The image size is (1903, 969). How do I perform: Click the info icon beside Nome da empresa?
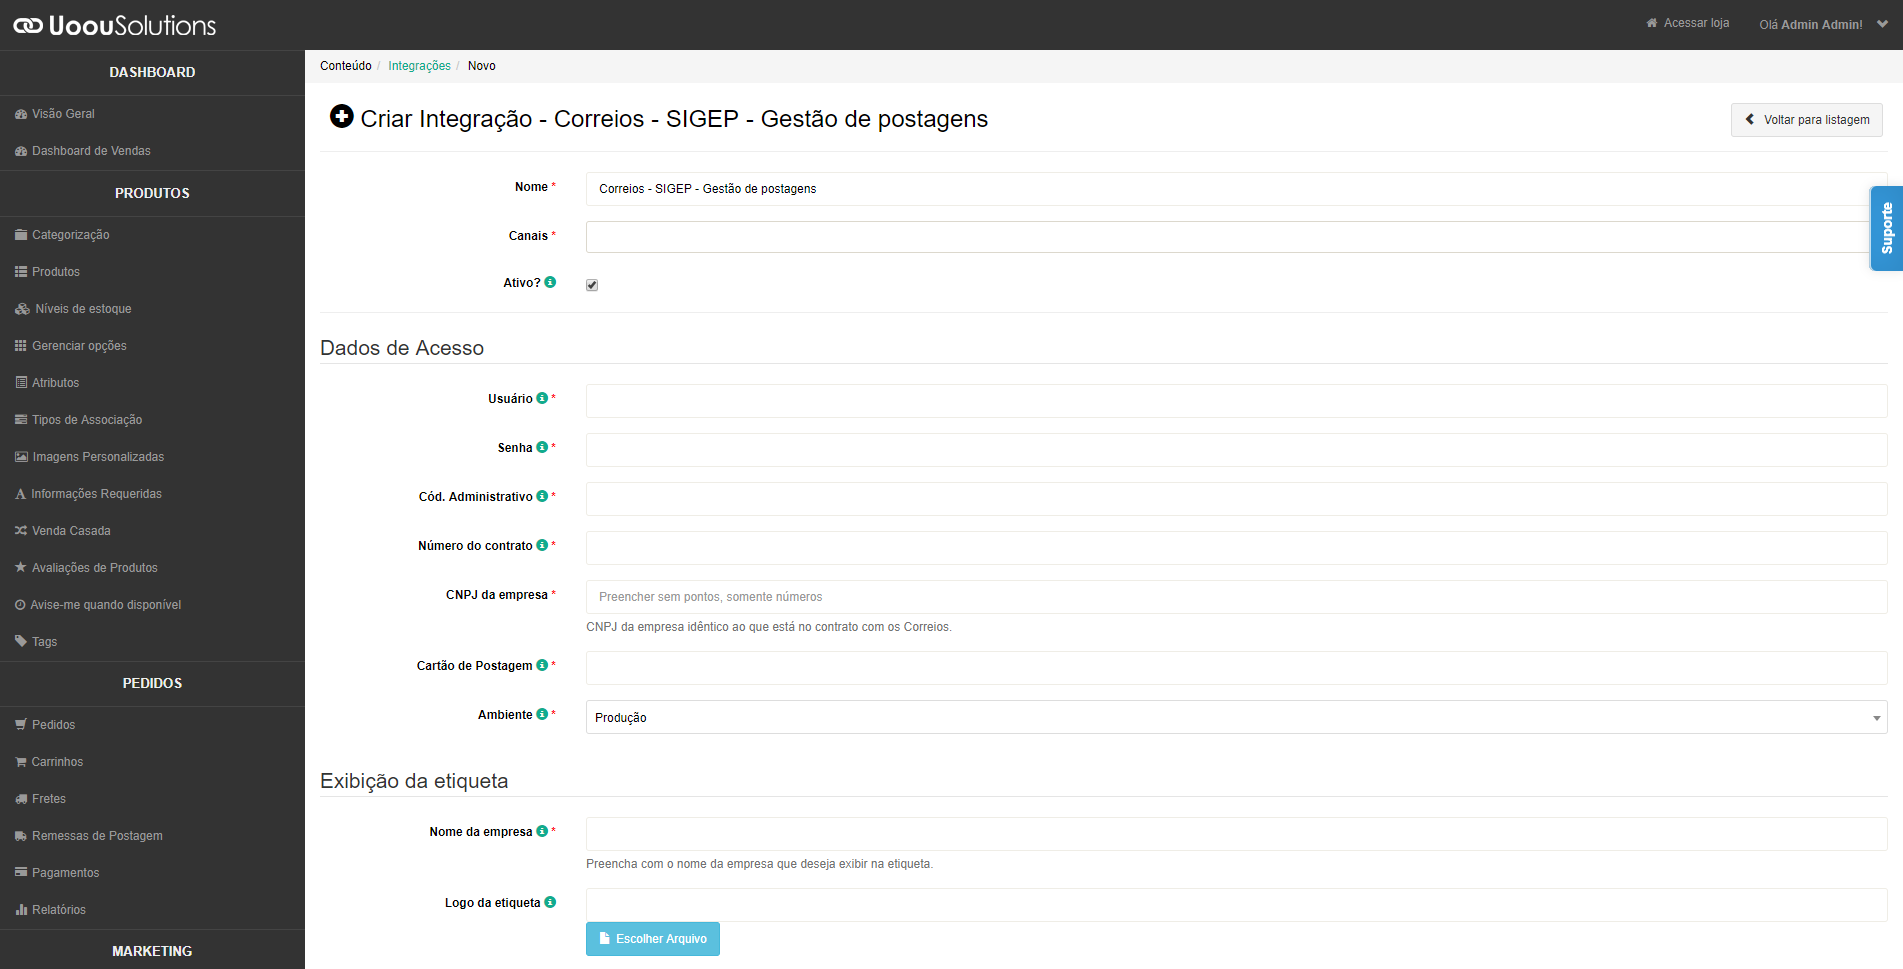(542, 831)
